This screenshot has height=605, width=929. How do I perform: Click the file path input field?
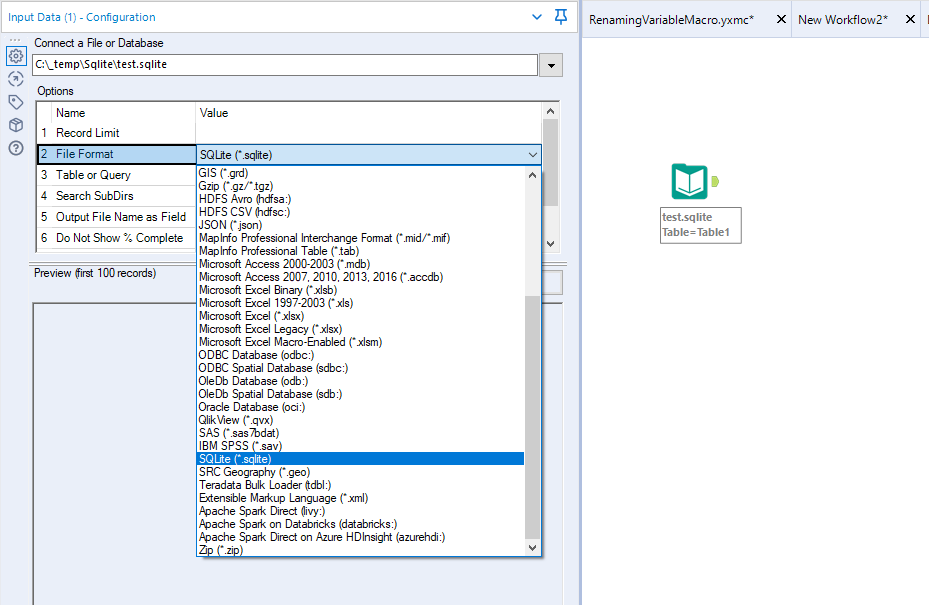coord(285,65)
